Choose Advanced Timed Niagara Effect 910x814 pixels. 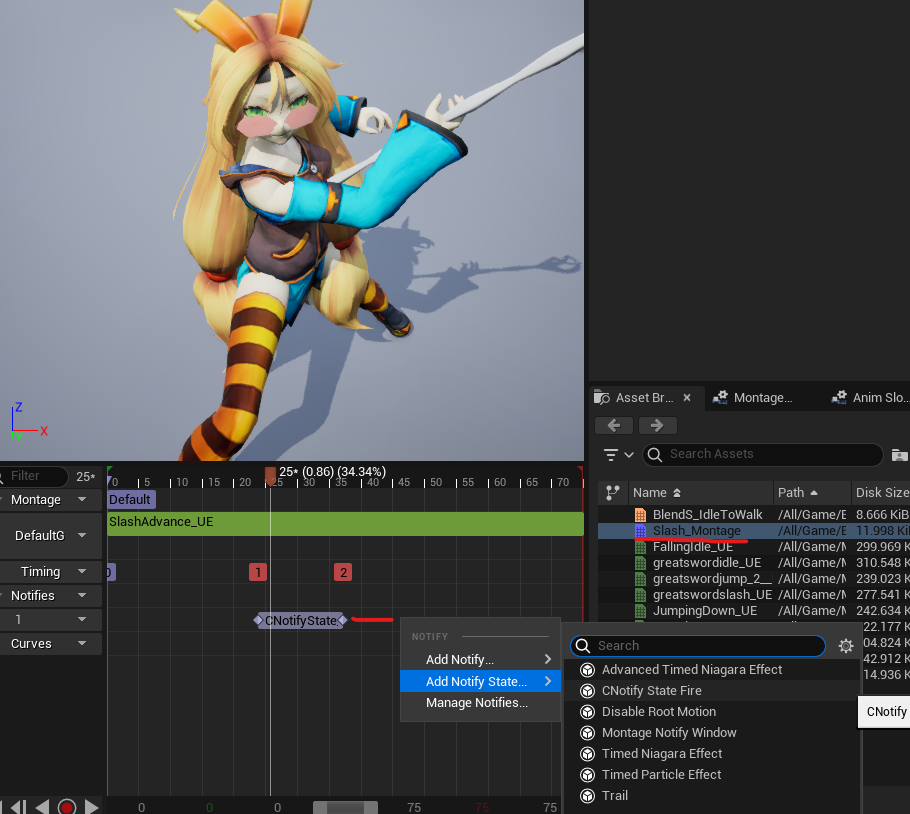(x=712, y=670)
